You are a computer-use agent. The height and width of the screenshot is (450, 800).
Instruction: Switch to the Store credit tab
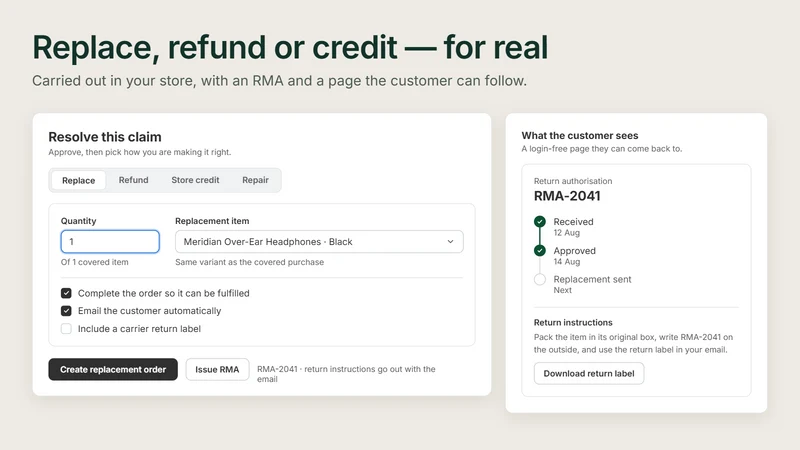coord(195,180)
